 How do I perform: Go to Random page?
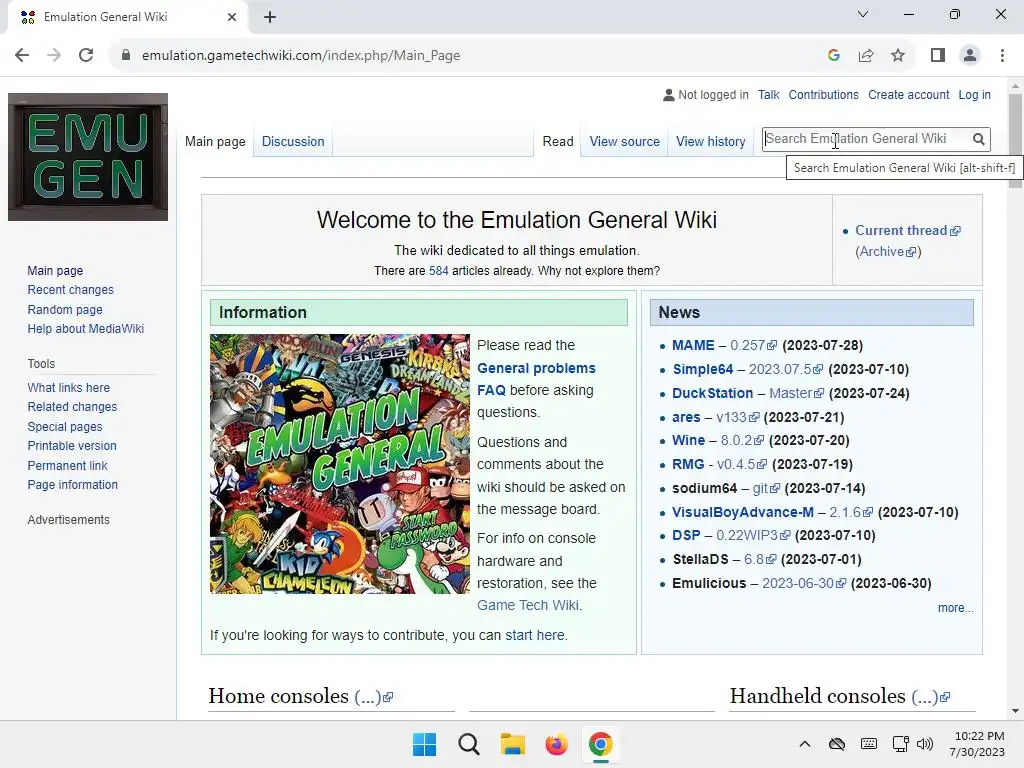pyautogui.click(x=65, y=310)
